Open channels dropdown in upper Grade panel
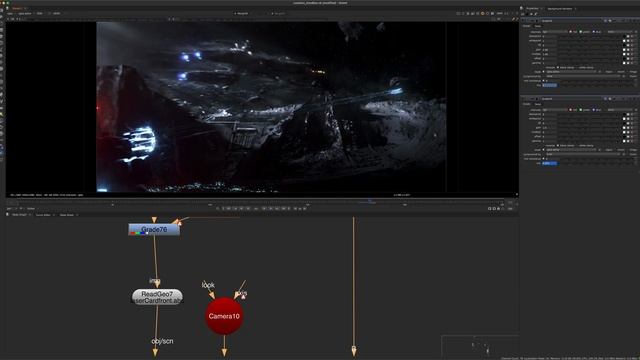Image resolution: width=640 pixels, height=360 pixels. 555,31
